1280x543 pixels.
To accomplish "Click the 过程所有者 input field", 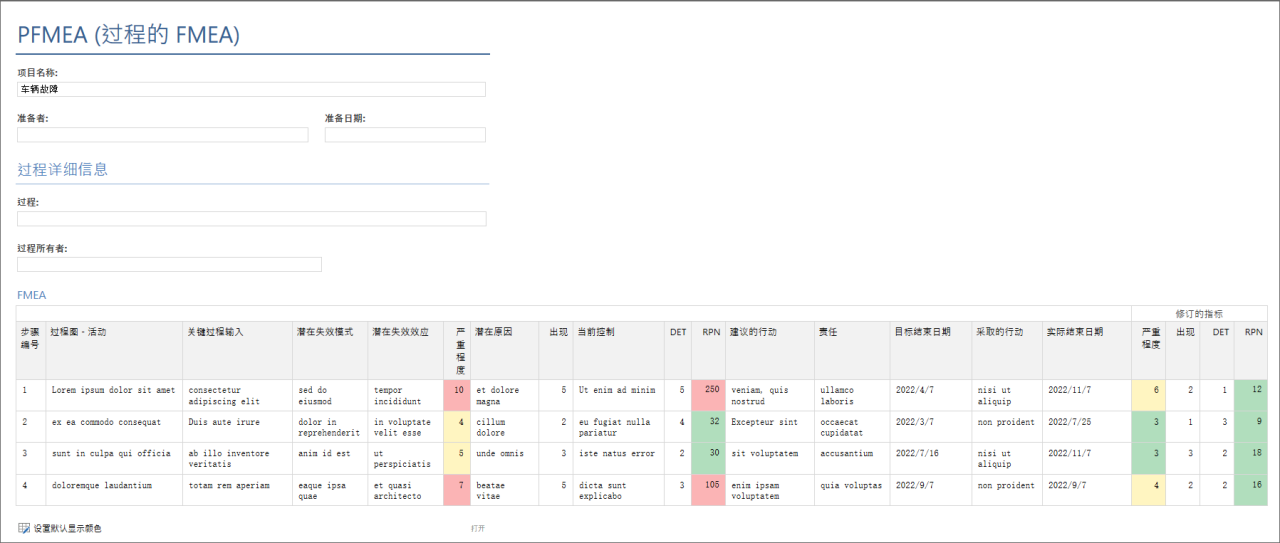I will [169, 265].
